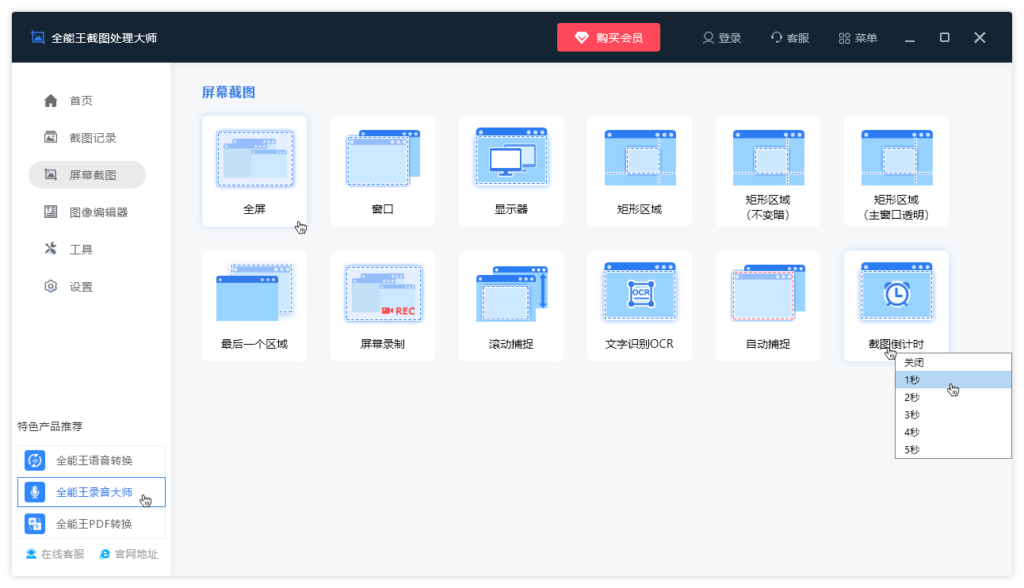
Task: Start 屏幕录制 screen recording
Action: (x=382, y=294)
